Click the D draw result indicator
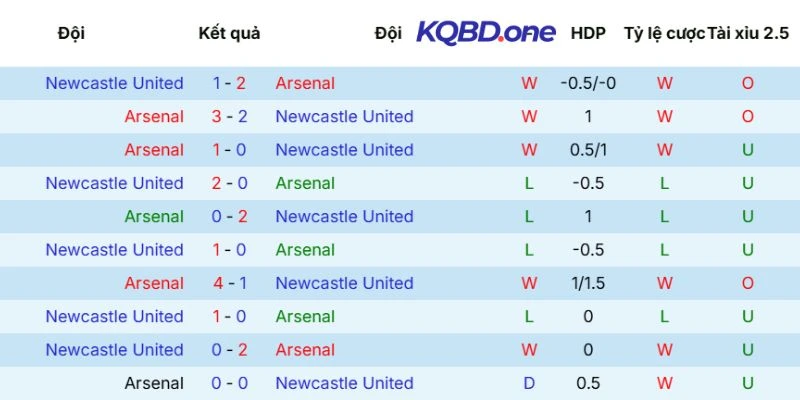This screenshot has height=400, width=800. (x=529, y=383)
